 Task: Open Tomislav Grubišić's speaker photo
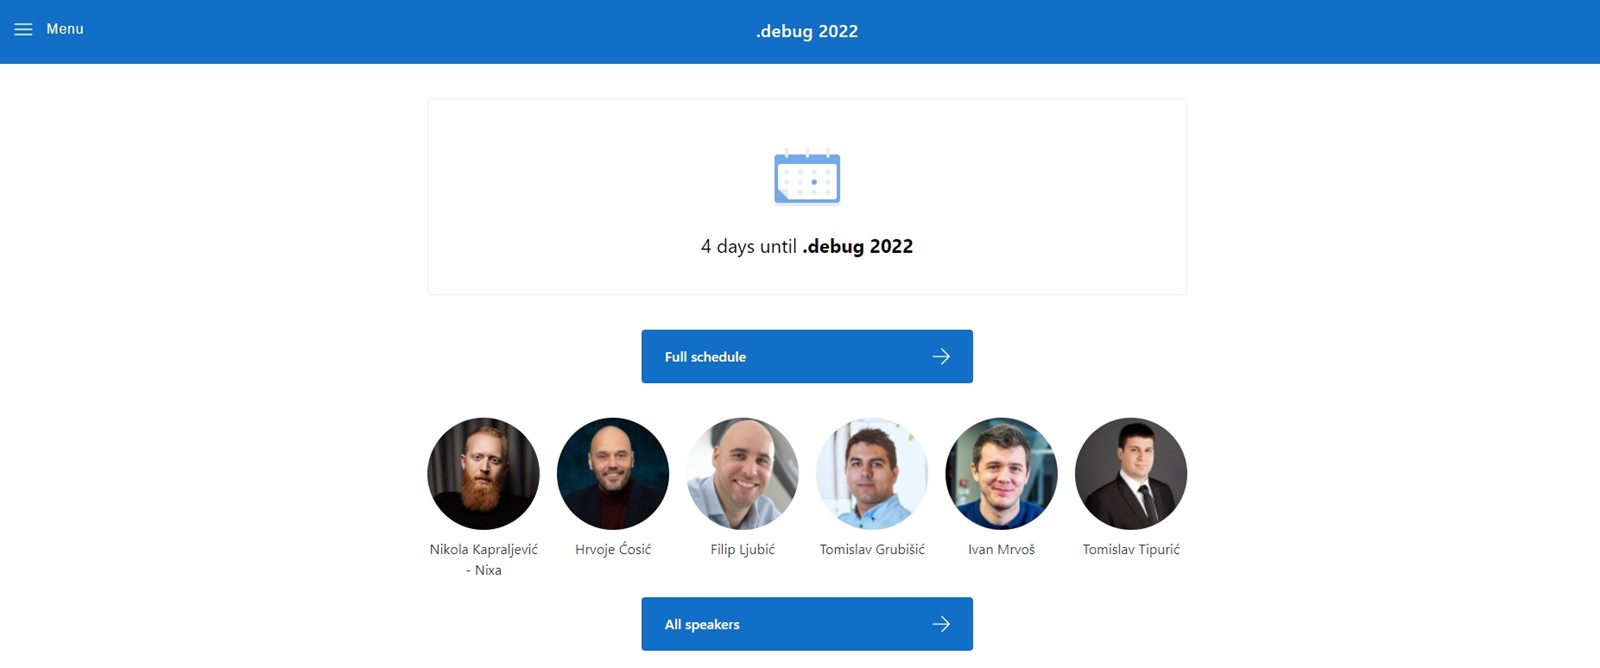pyautogui.click(x=872, y=473)
